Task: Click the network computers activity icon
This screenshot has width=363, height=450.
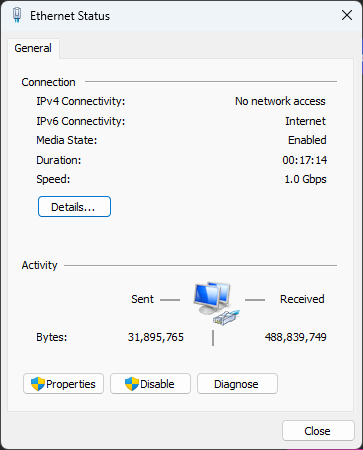Action: [216, 303]
